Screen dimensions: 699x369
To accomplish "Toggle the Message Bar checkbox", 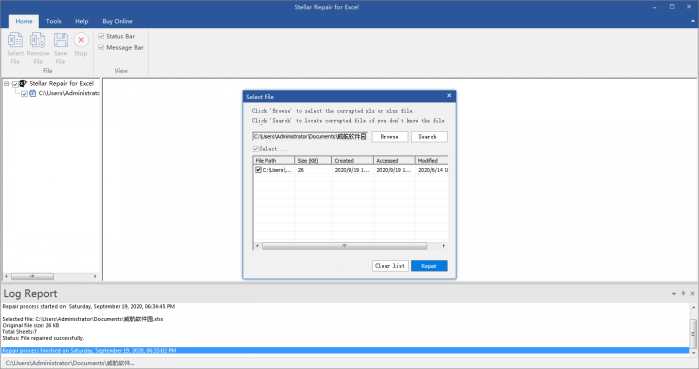I will [101, 47].
